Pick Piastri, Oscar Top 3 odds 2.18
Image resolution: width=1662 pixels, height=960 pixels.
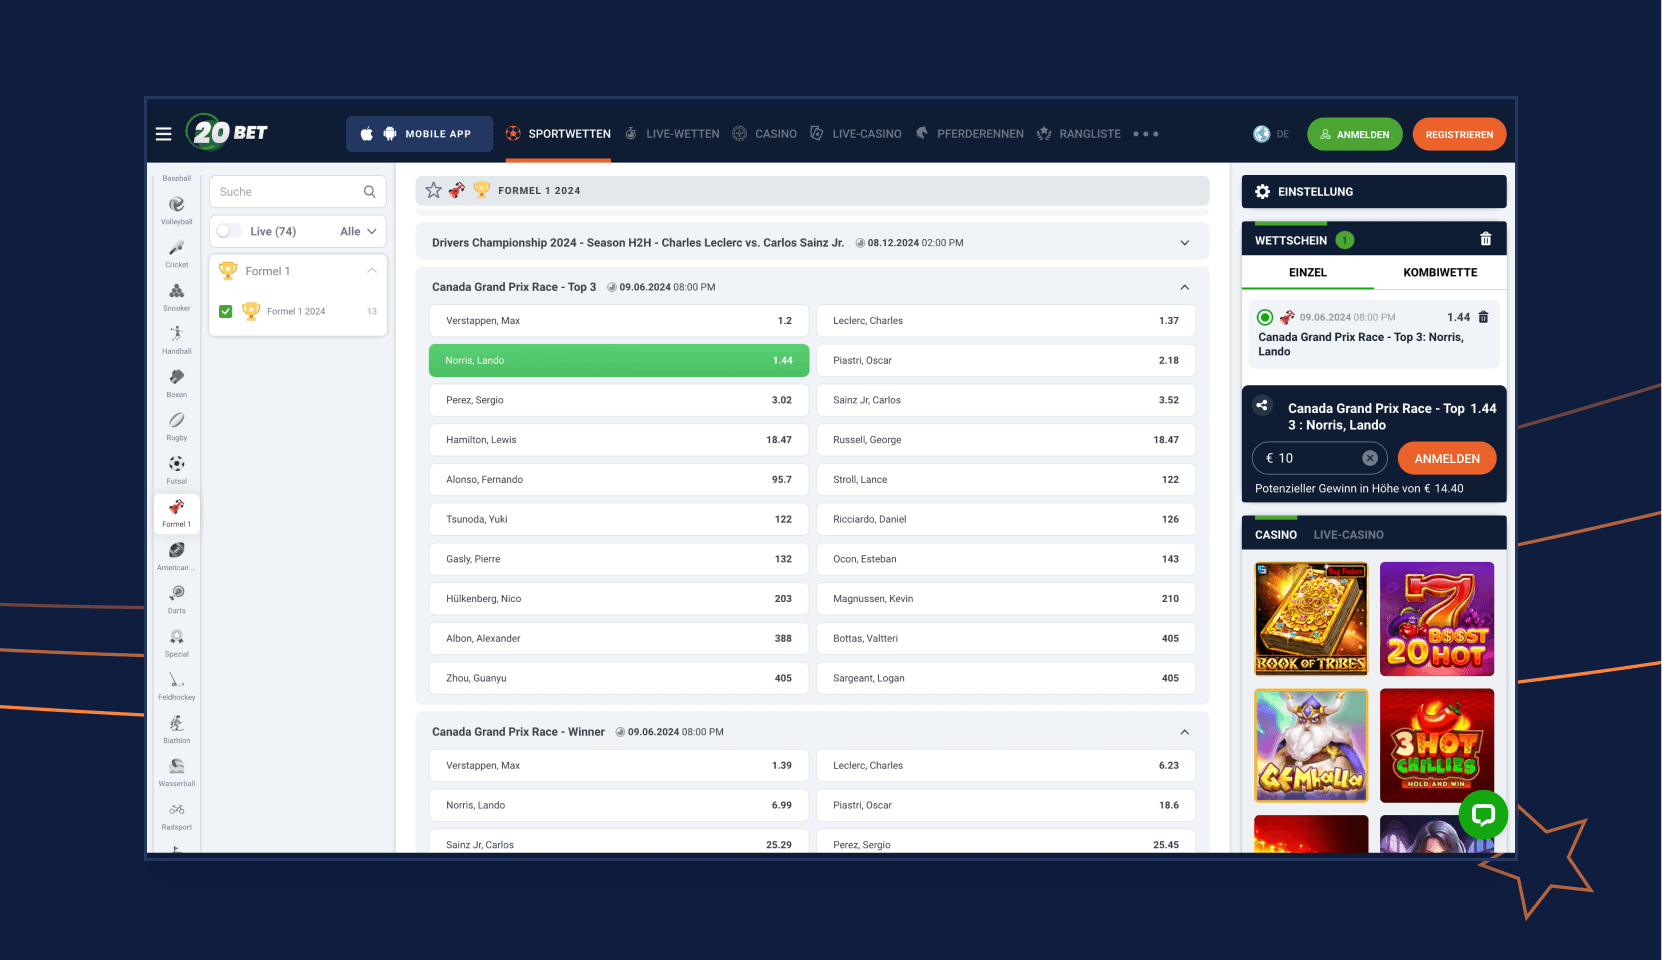click(x=1006, y=360)
